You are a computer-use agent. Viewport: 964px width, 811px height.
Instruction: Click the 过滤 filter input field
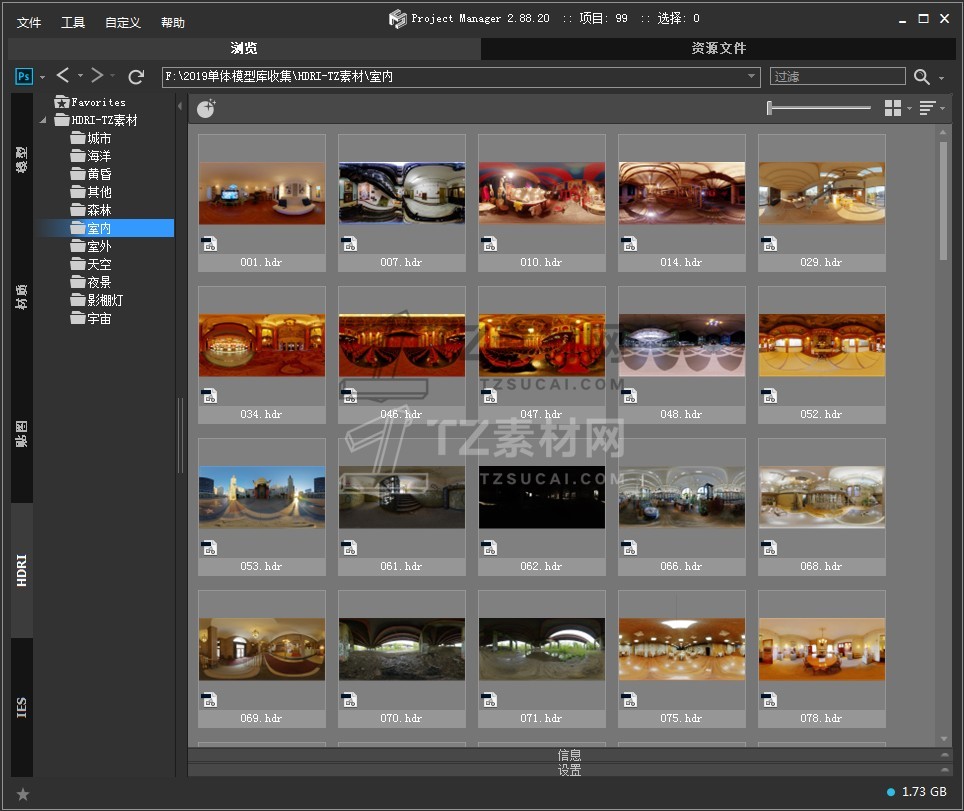[837, 76]
